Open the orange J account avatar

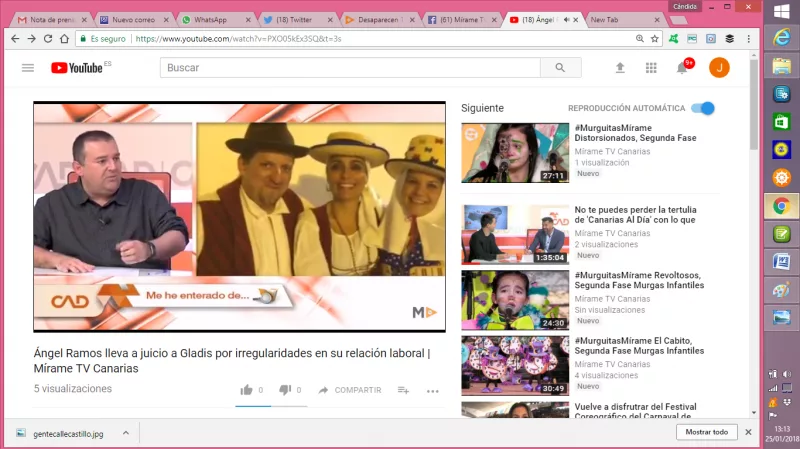point(719,68)
